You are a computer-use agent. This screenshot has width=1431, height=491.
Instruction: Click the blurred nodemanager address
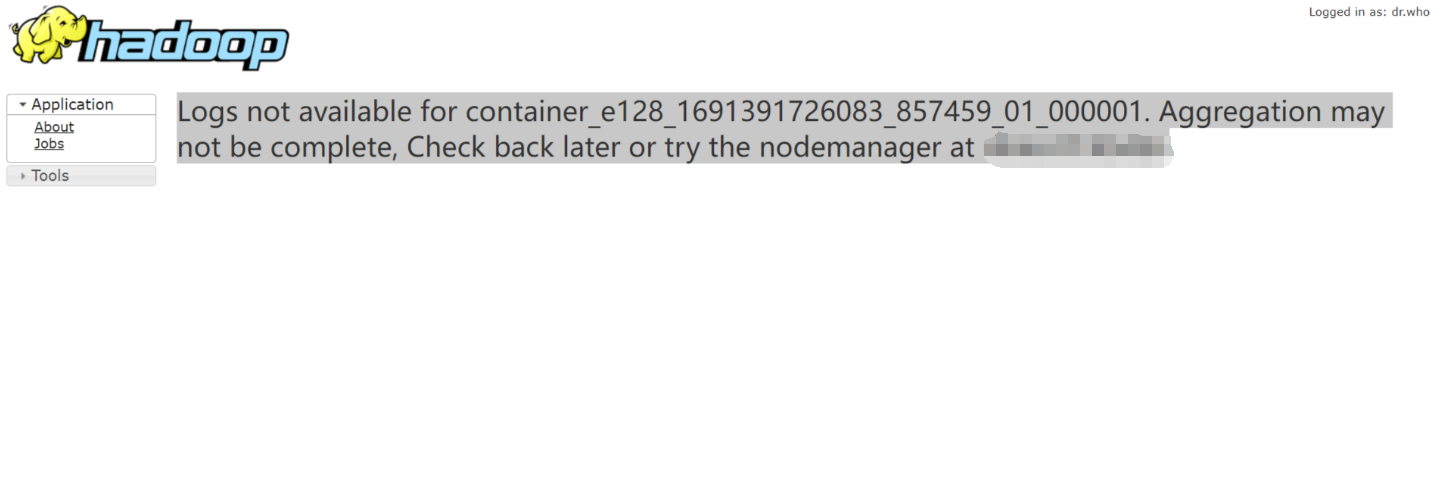coord(1076,149)
